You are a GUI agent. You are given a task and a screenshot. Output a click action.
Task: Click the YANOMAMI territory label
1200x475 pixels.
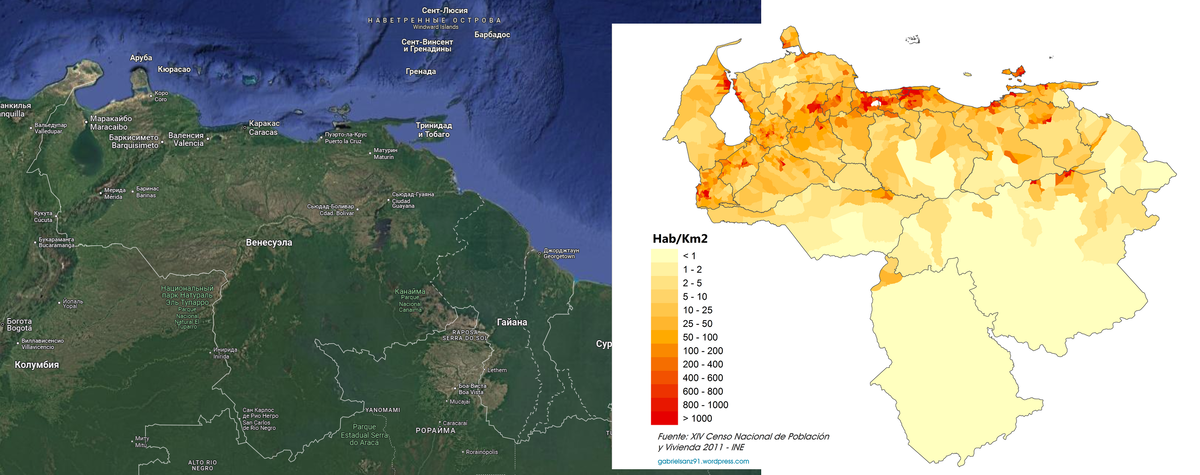[x=382, y=410]
